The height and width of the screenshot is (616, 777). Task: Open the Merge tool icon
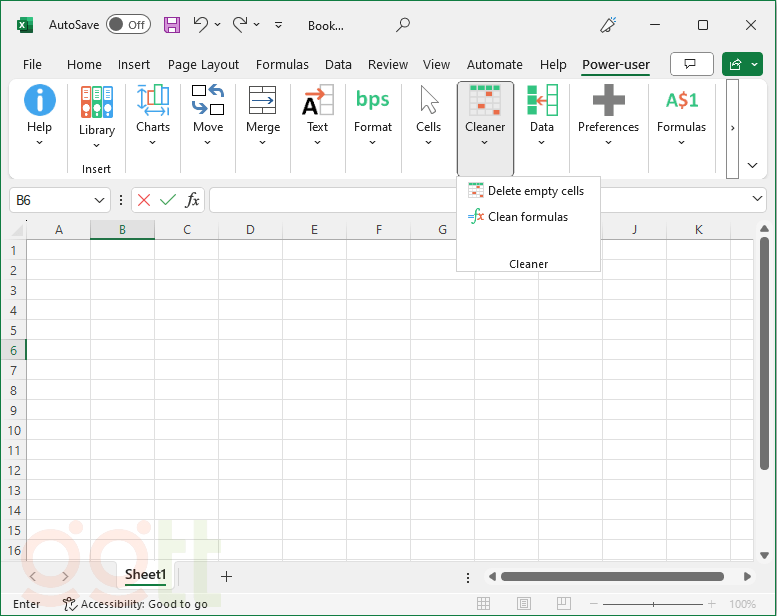coord(262,101)
